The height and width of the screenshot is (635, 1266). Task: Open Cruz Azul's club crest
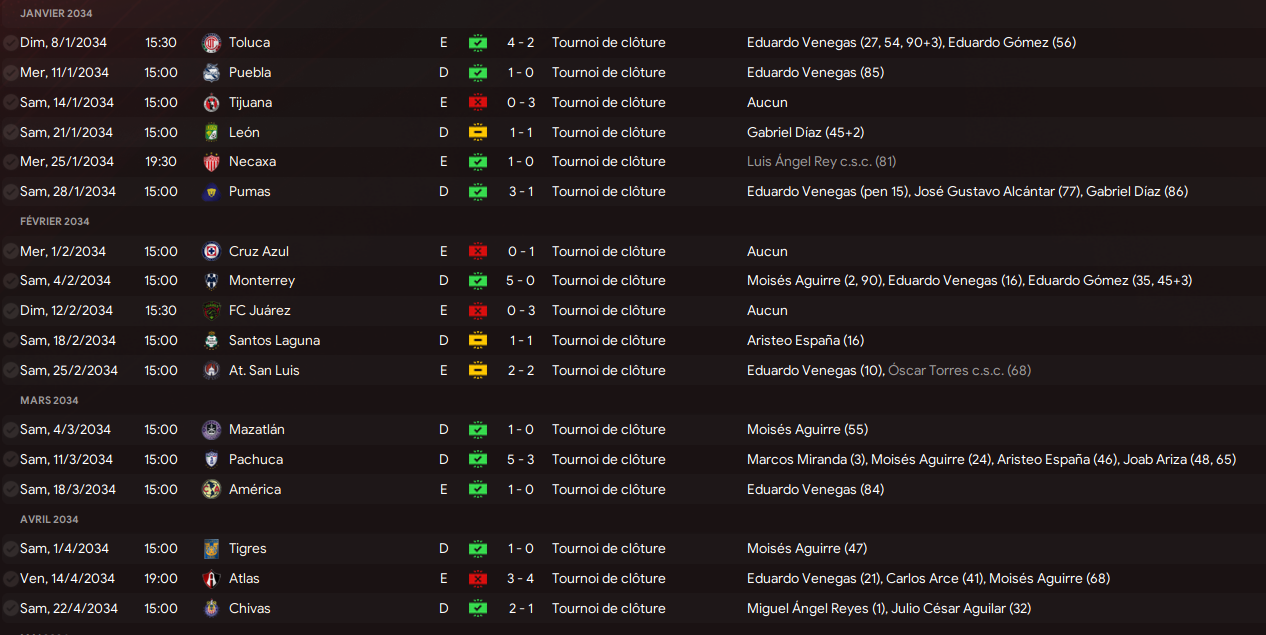[x=210, y=252]
